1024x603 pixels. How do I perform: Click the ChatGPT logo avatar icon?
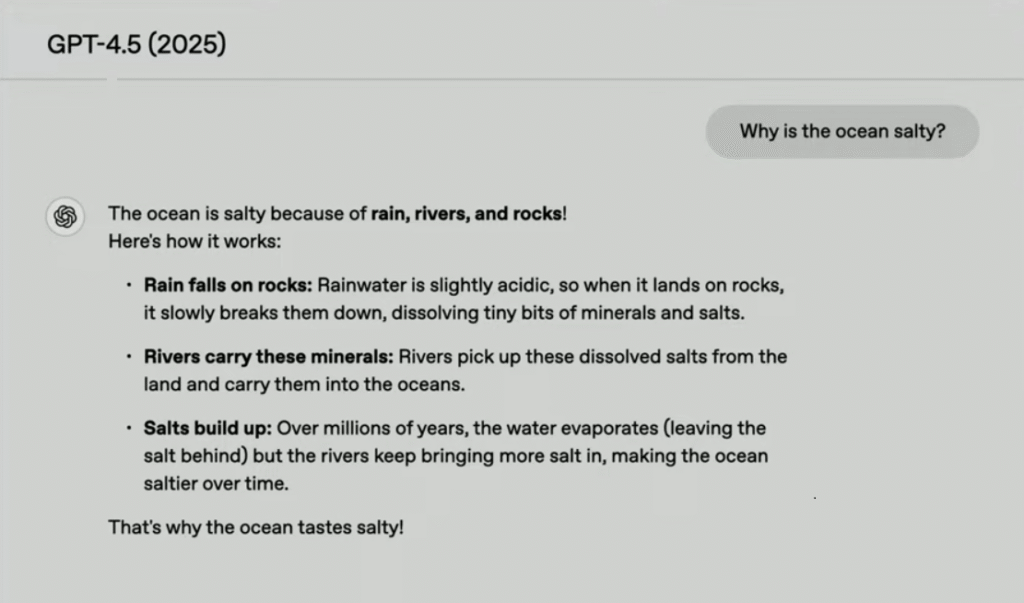click(x=65, y=216)
